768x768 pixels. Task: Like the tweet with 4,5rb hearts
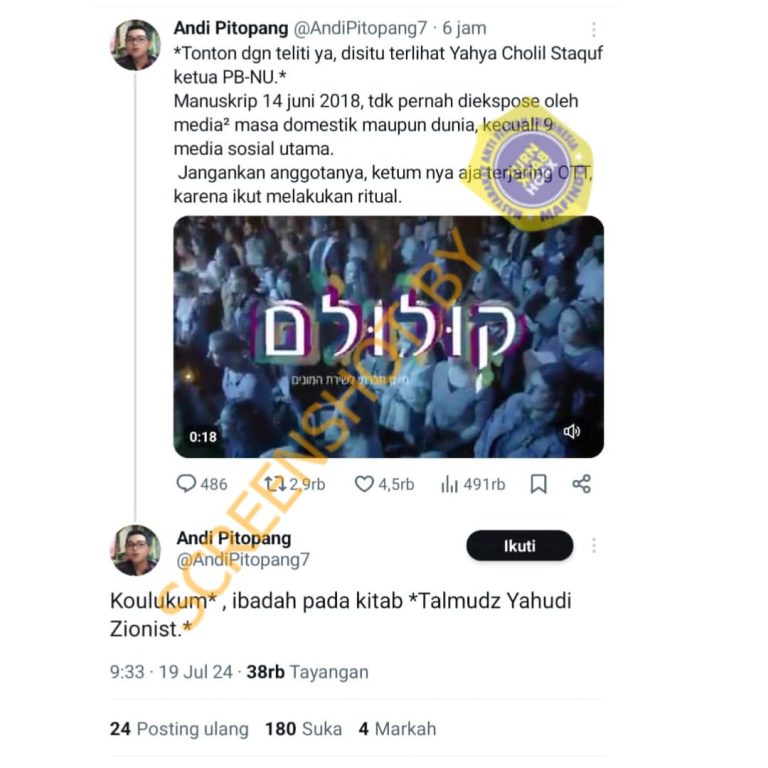coord(364,484)
